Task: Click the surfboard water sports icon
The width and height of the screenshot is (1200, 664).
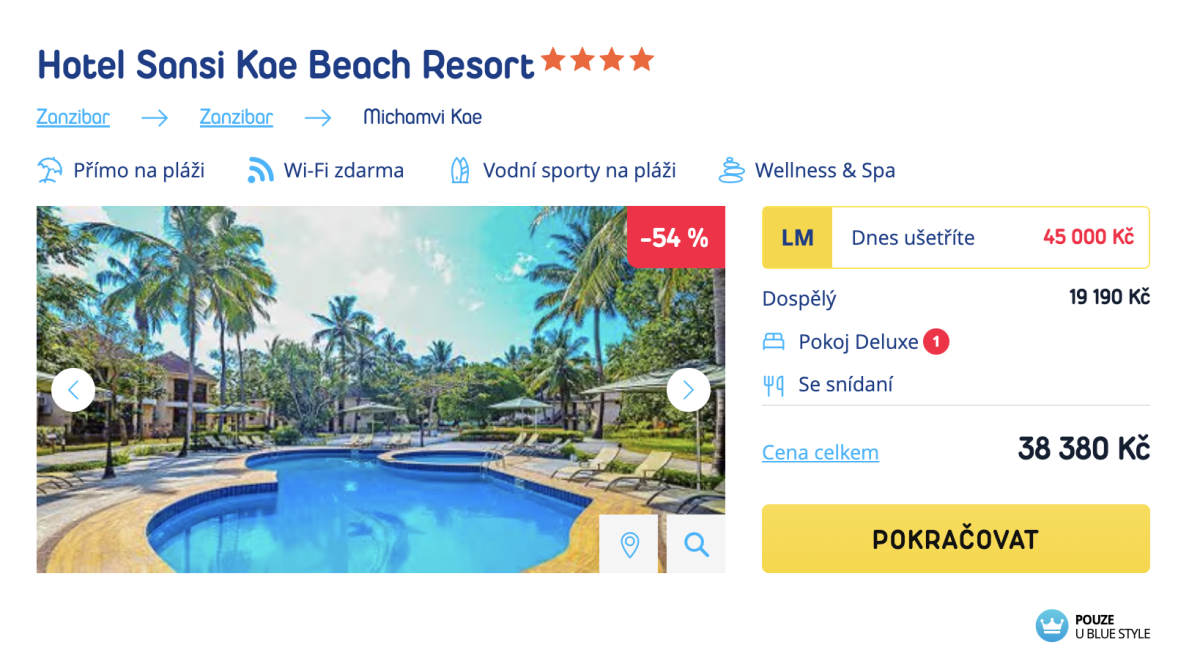Action: coord(459,170)
